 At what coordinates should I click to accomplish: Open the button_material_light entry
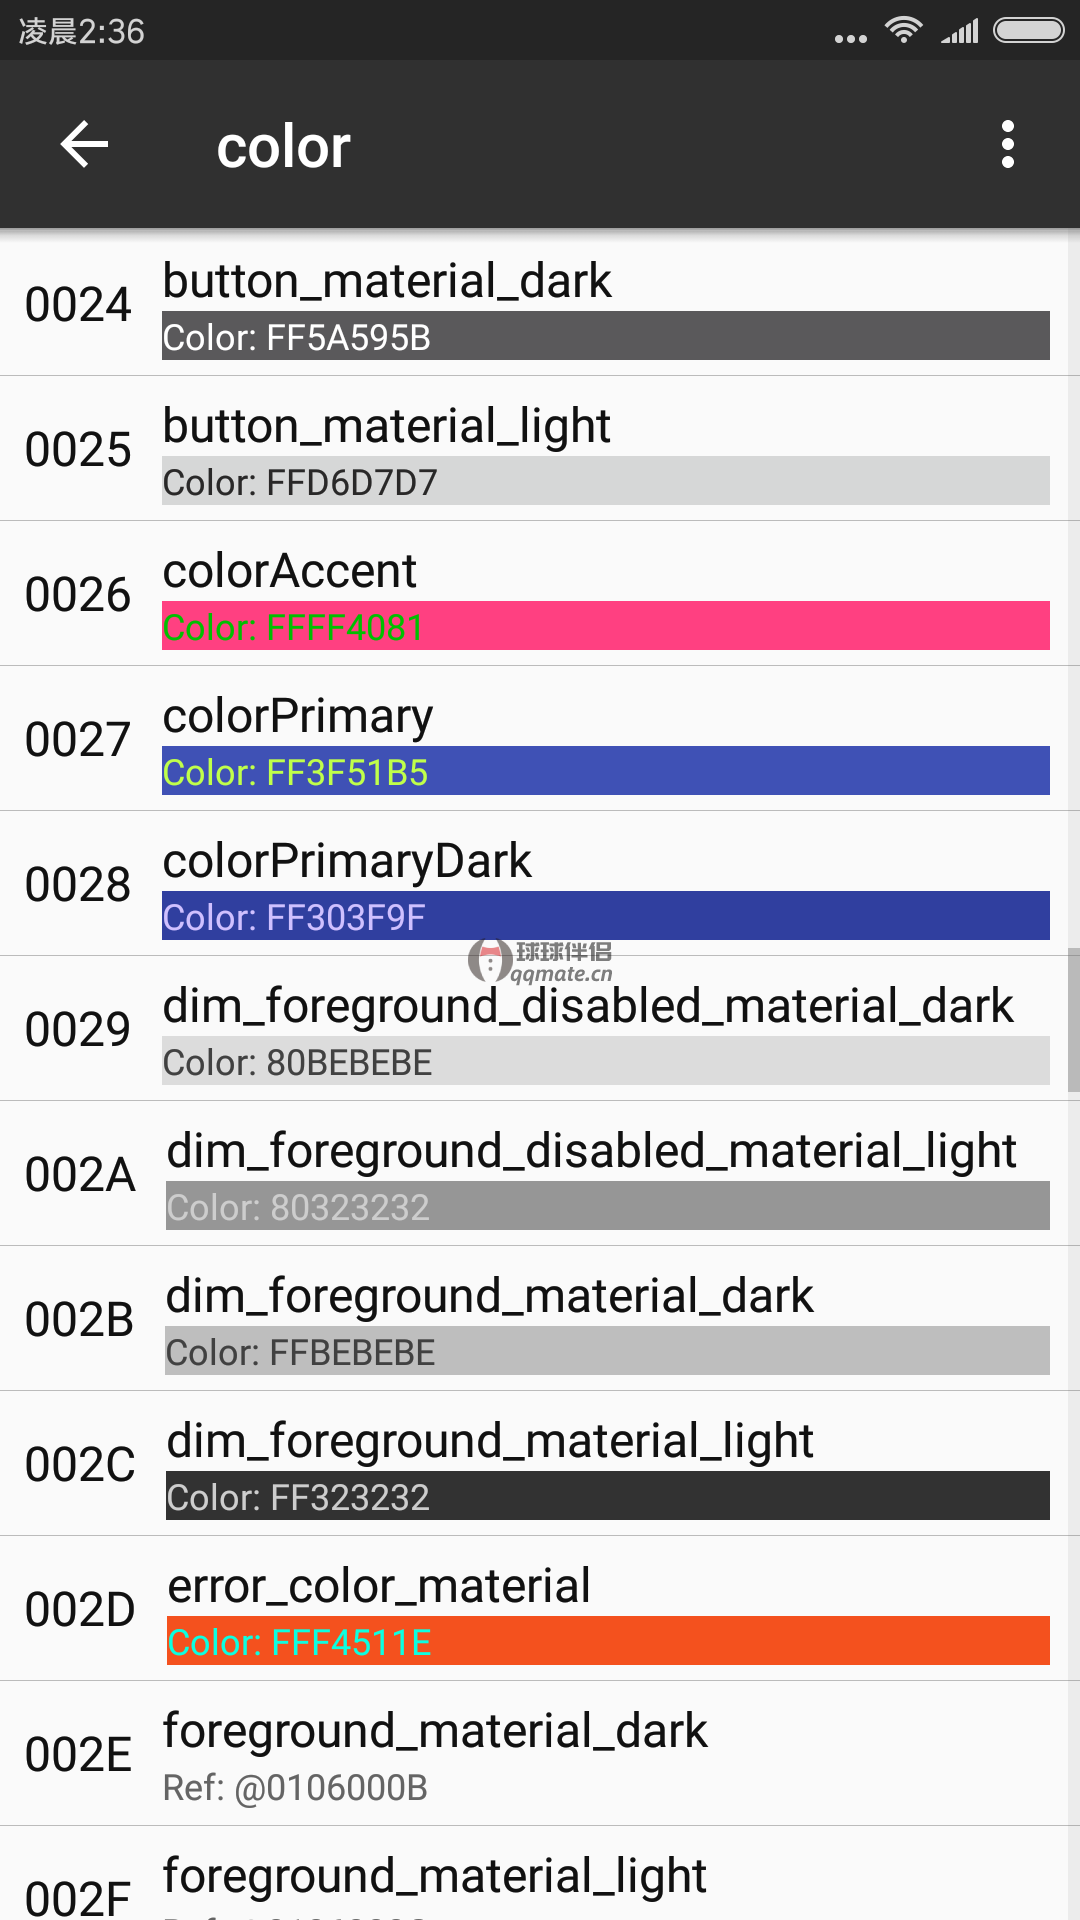click(x=540, y=449)
